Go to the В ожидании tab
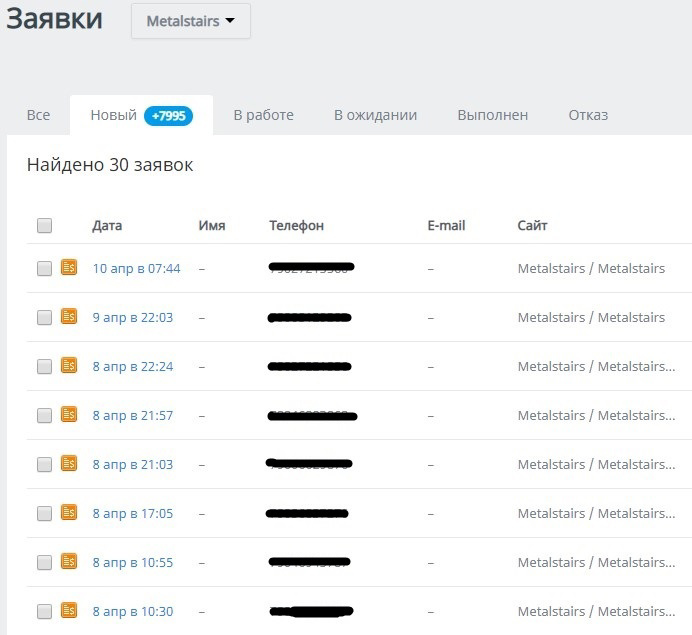The height and width of the screenshot is (635, 692). click(x=375, y=115)
